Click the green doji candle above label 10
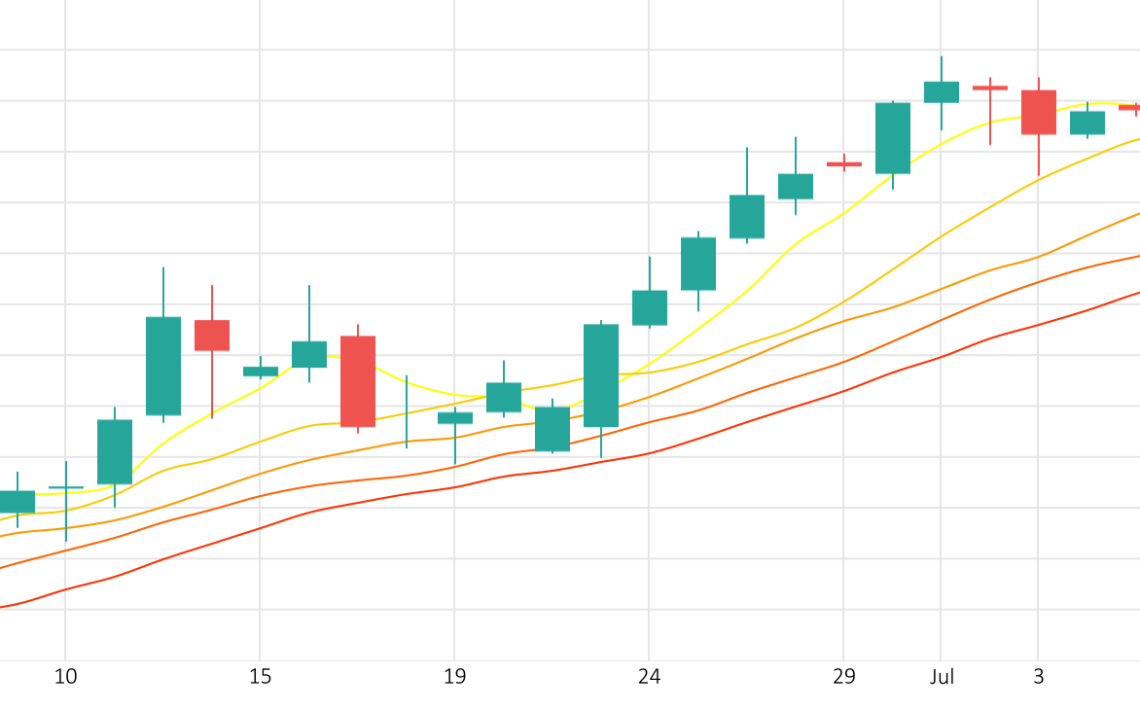This screenshot has width=1140, height=710. (x=66, y=488)
